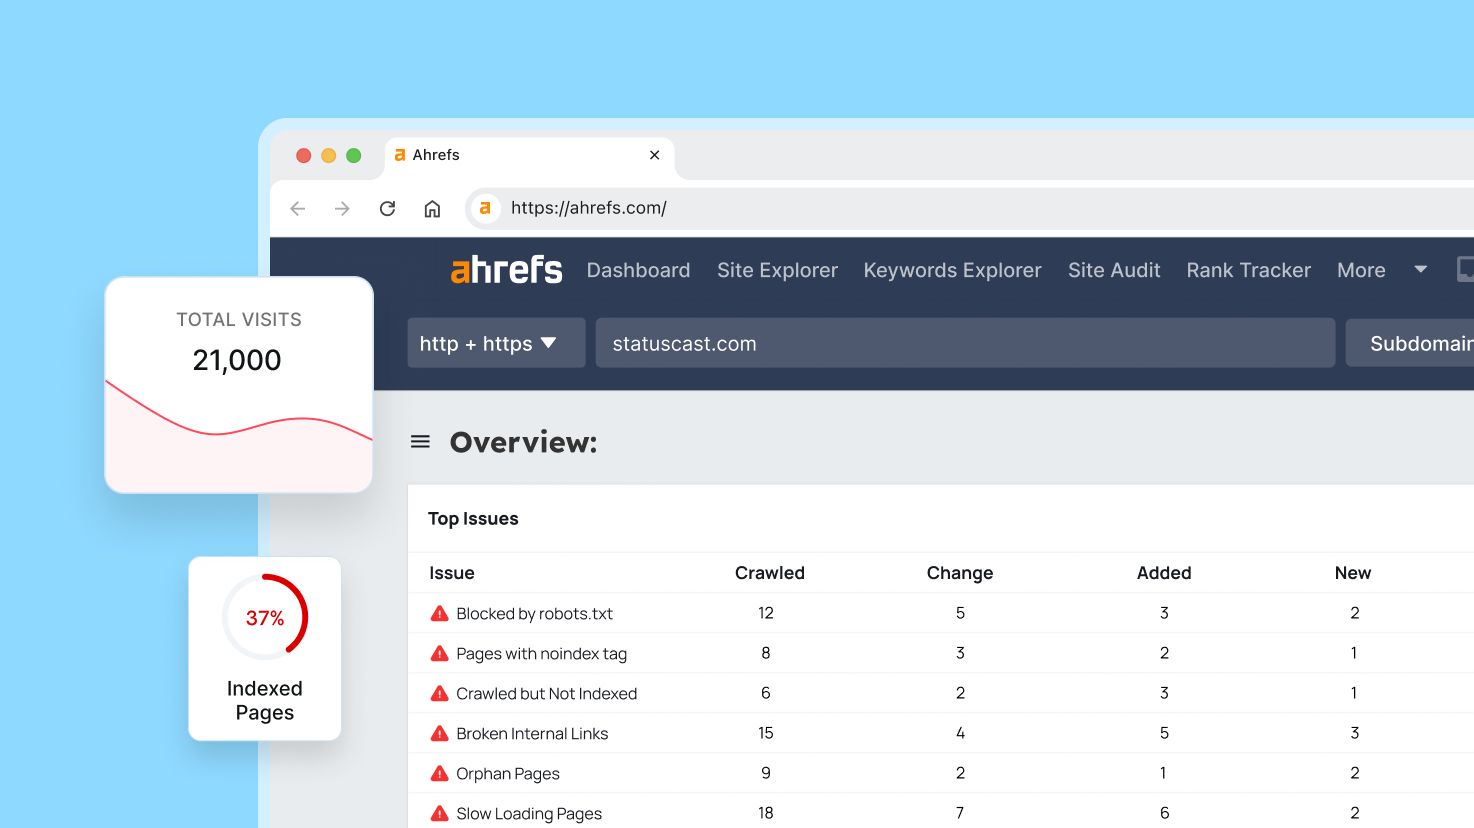Click the Top Issues heading

(x=473, y=519)
